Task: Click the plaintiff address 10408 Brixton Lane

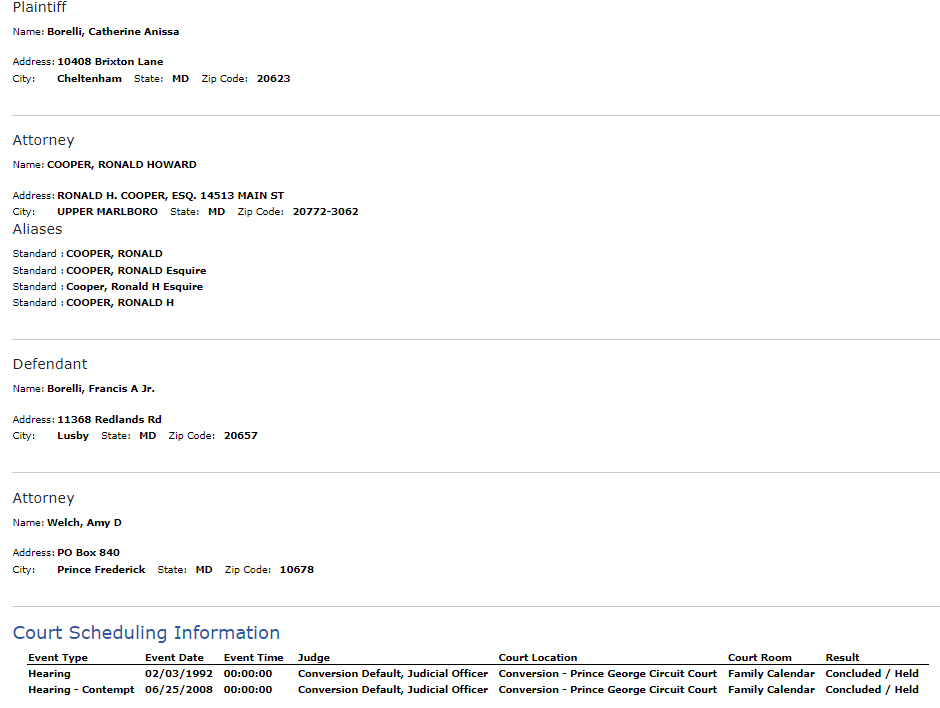Action: click(x=110, y=62)
